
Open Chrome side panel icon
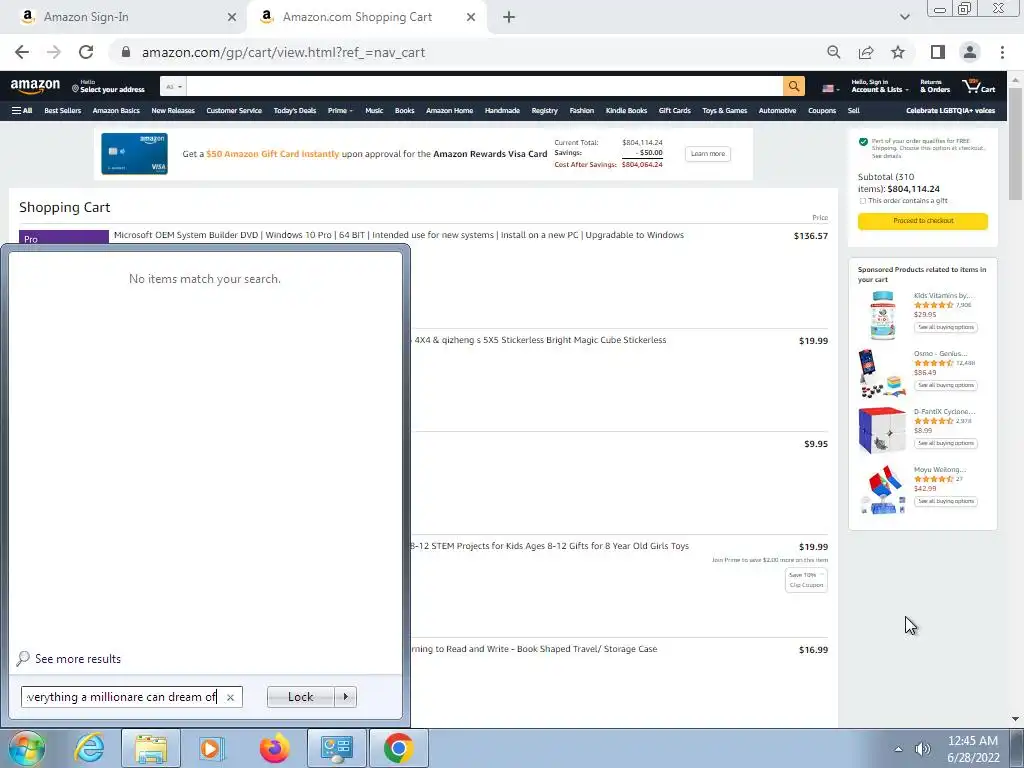pyautogui.click(x=938, y=52)
